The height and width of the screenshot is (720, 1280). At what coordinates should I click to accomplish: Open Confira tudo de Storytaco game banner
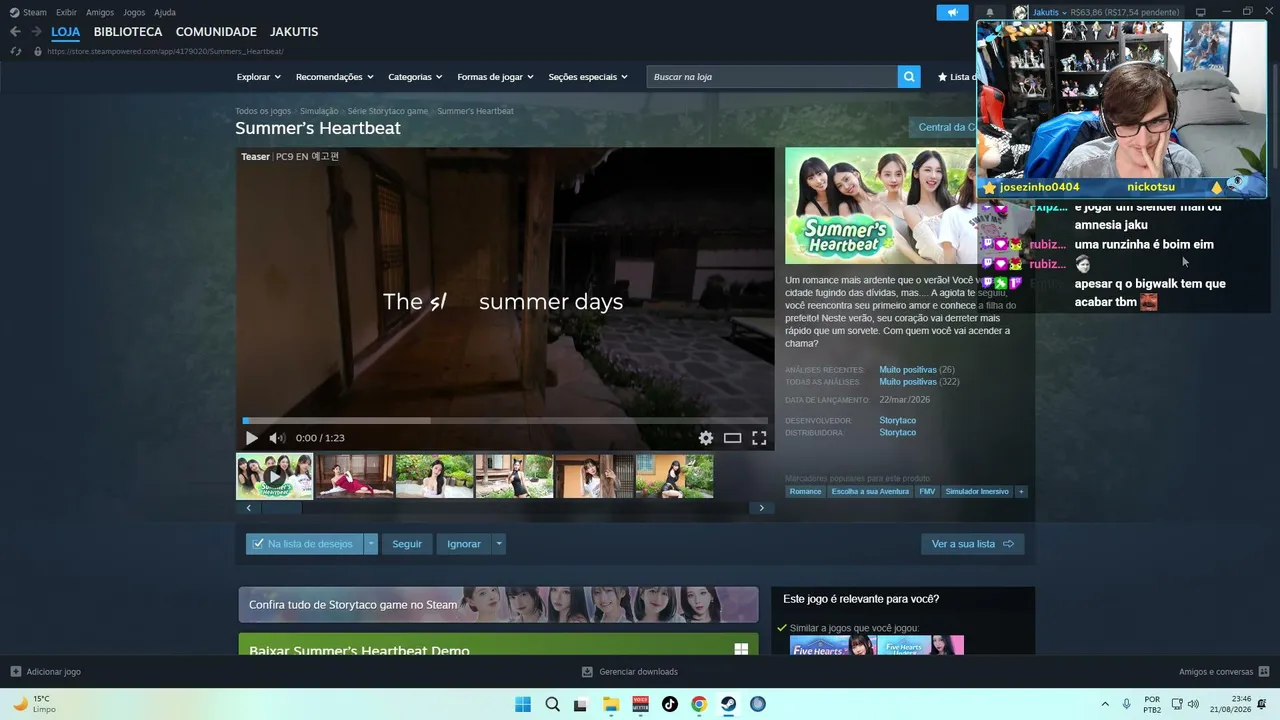(498, 605)
